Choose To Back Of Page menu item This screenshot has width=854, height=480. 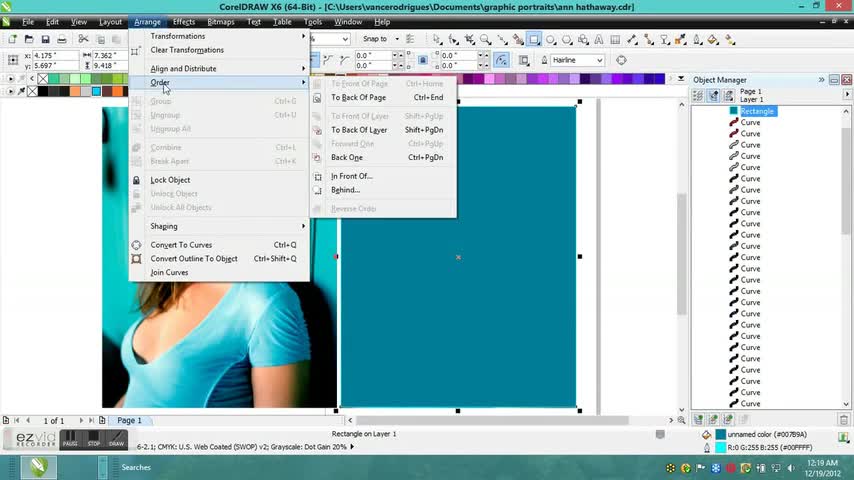click(358, 98)
